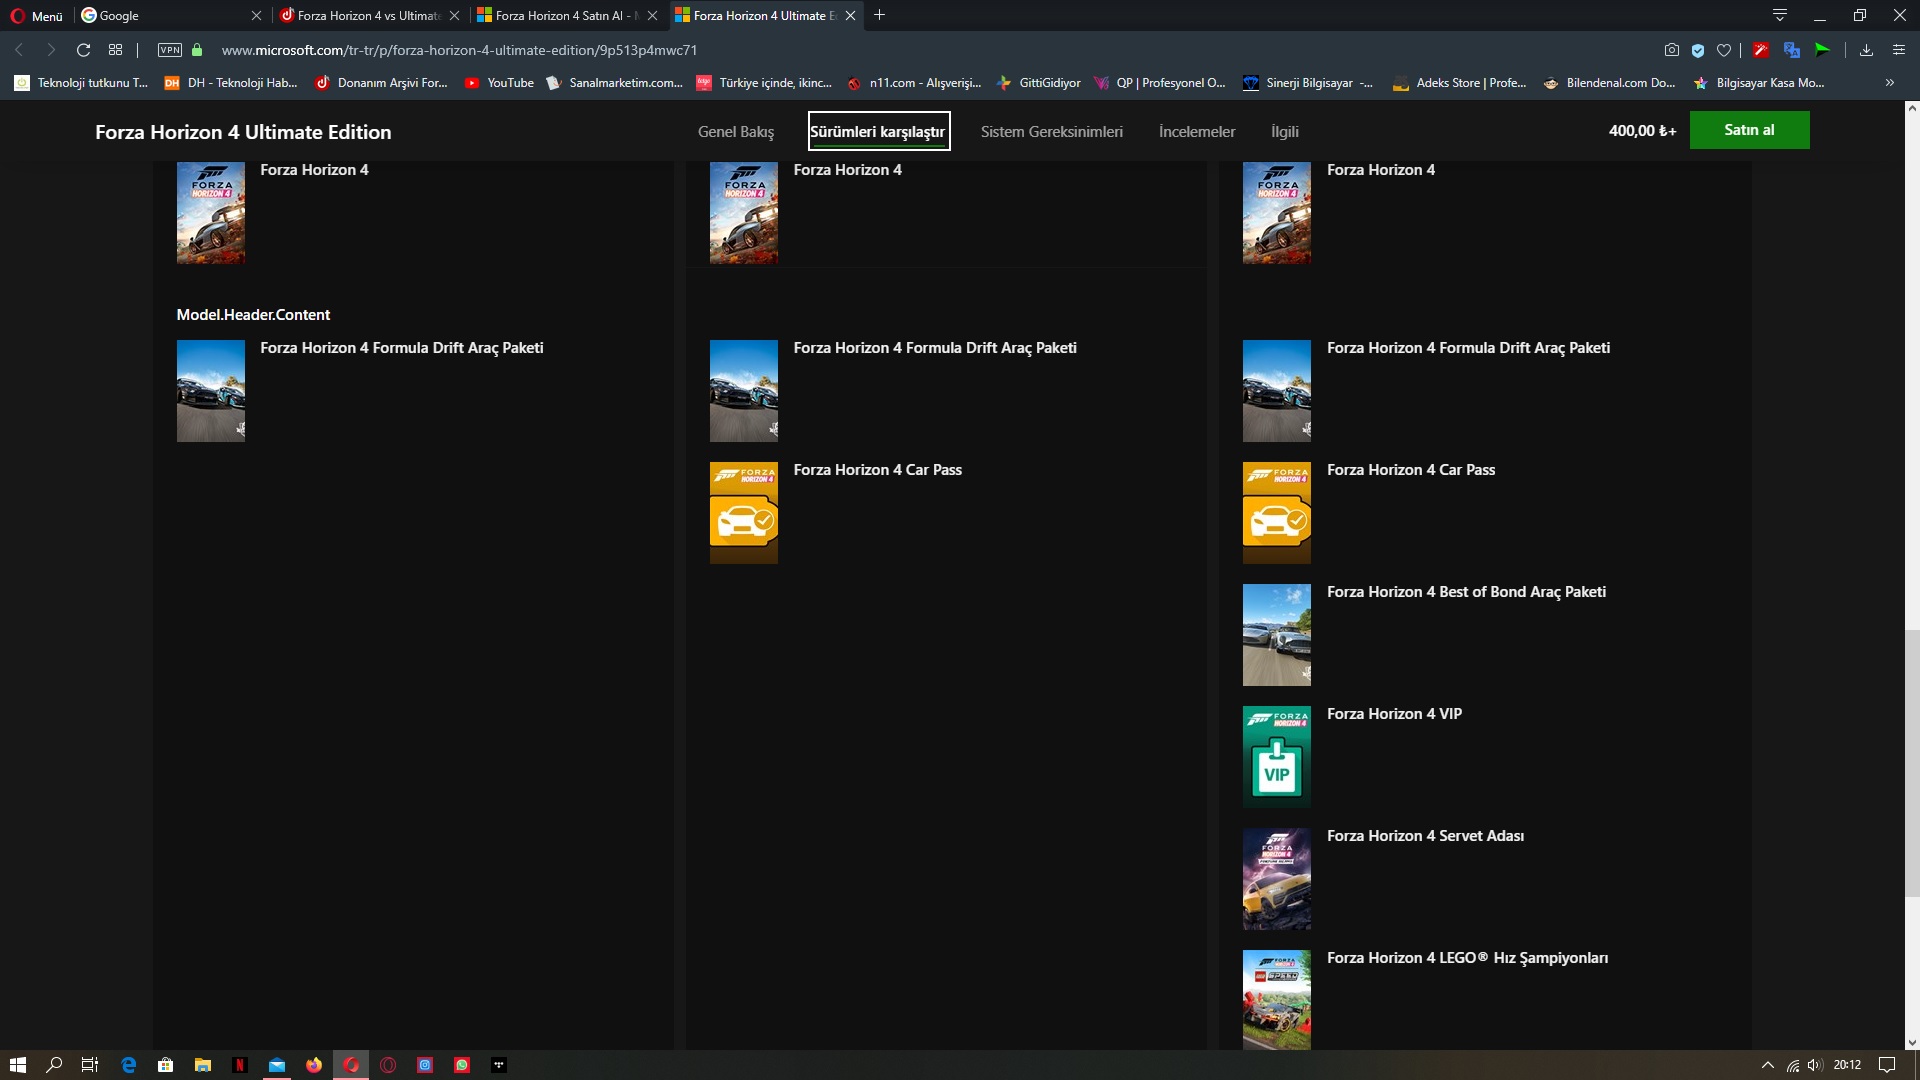Image resolution: width=1920 pixels, height=1080 pixels.
Task: Click Forza Horizon 4 Car Pass, right column
Action: pyautogui.click(x=1410, y=470)
